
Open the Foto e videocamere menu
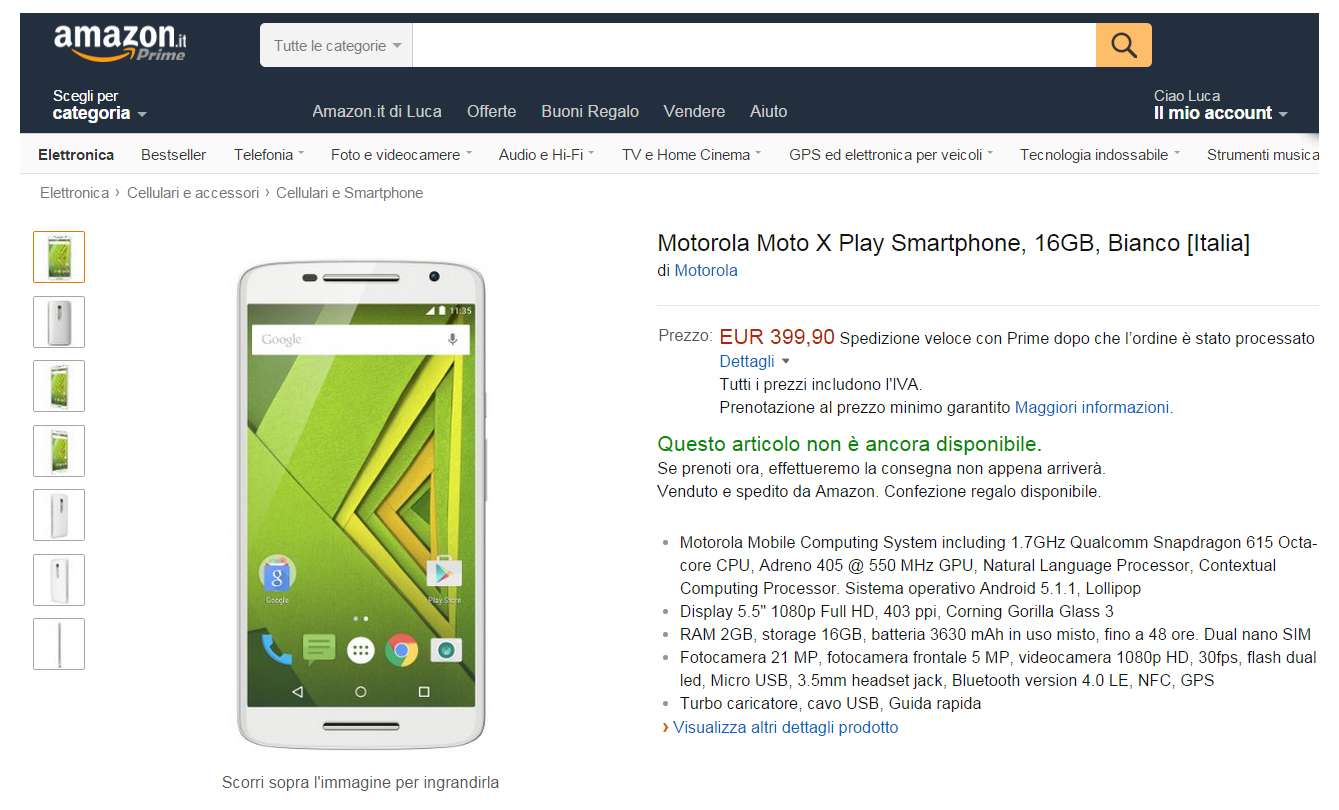pos(401,154)
